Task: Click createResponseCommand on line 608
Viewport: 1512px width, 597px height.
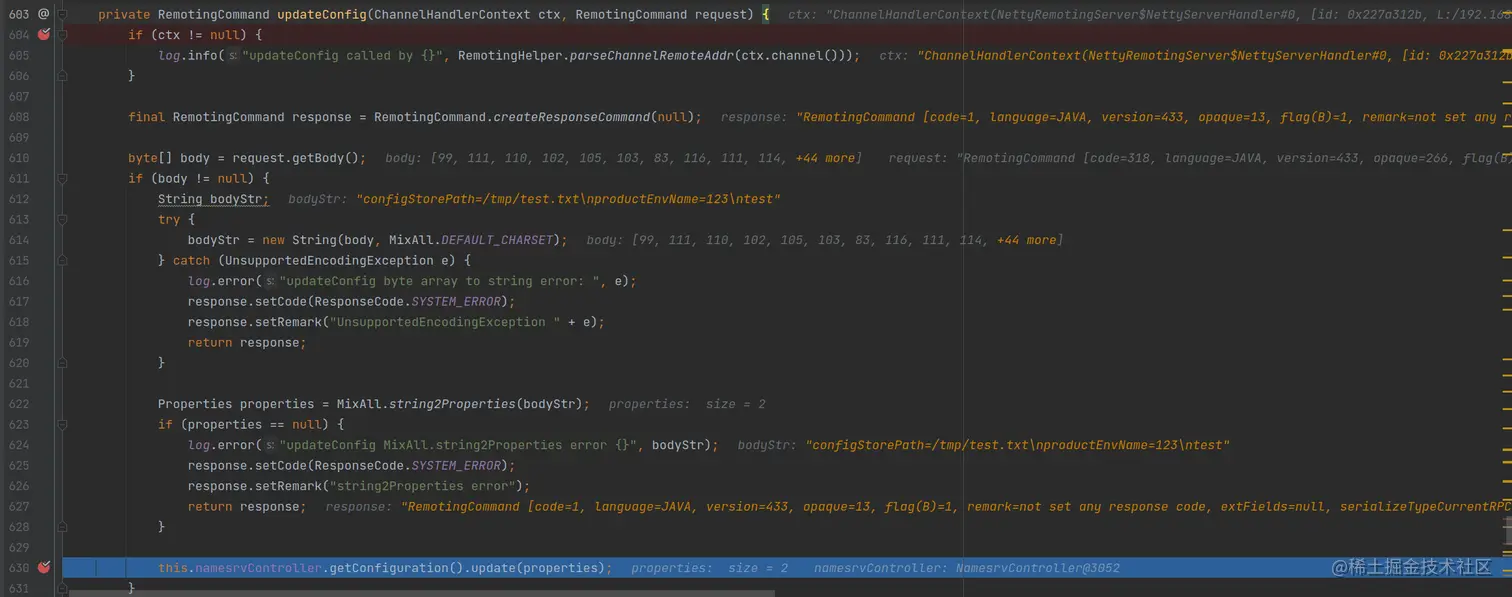Action: click(x=572, y=117)
